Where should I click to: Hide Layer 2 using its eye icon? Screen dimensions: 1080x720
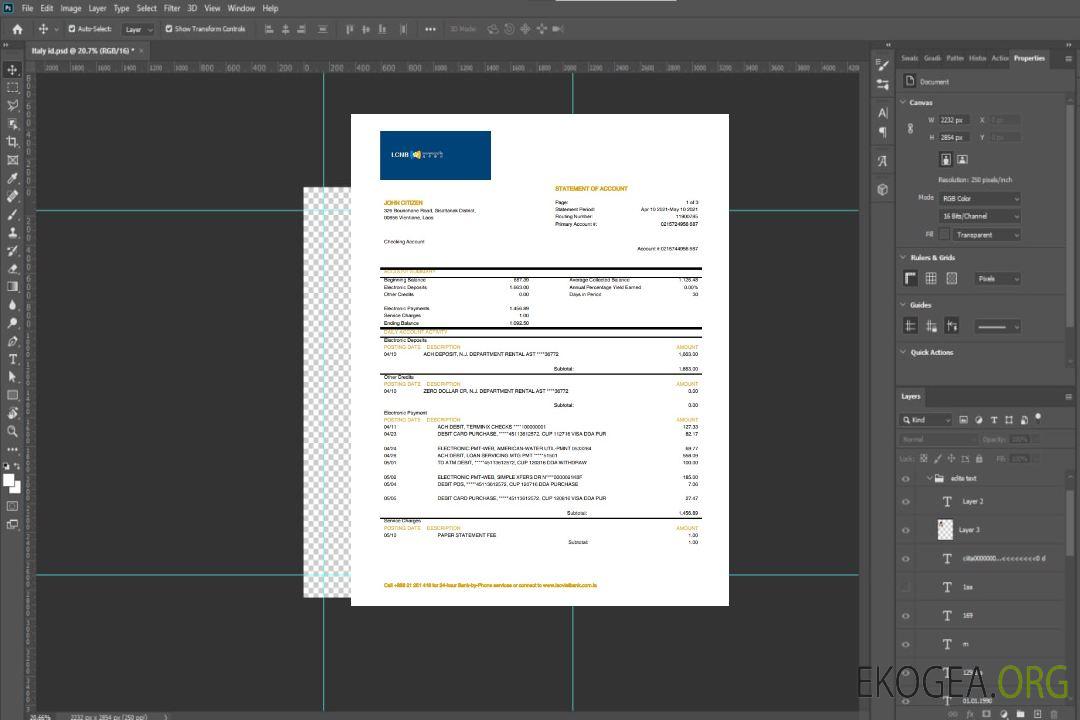click(x=906, y=502)
